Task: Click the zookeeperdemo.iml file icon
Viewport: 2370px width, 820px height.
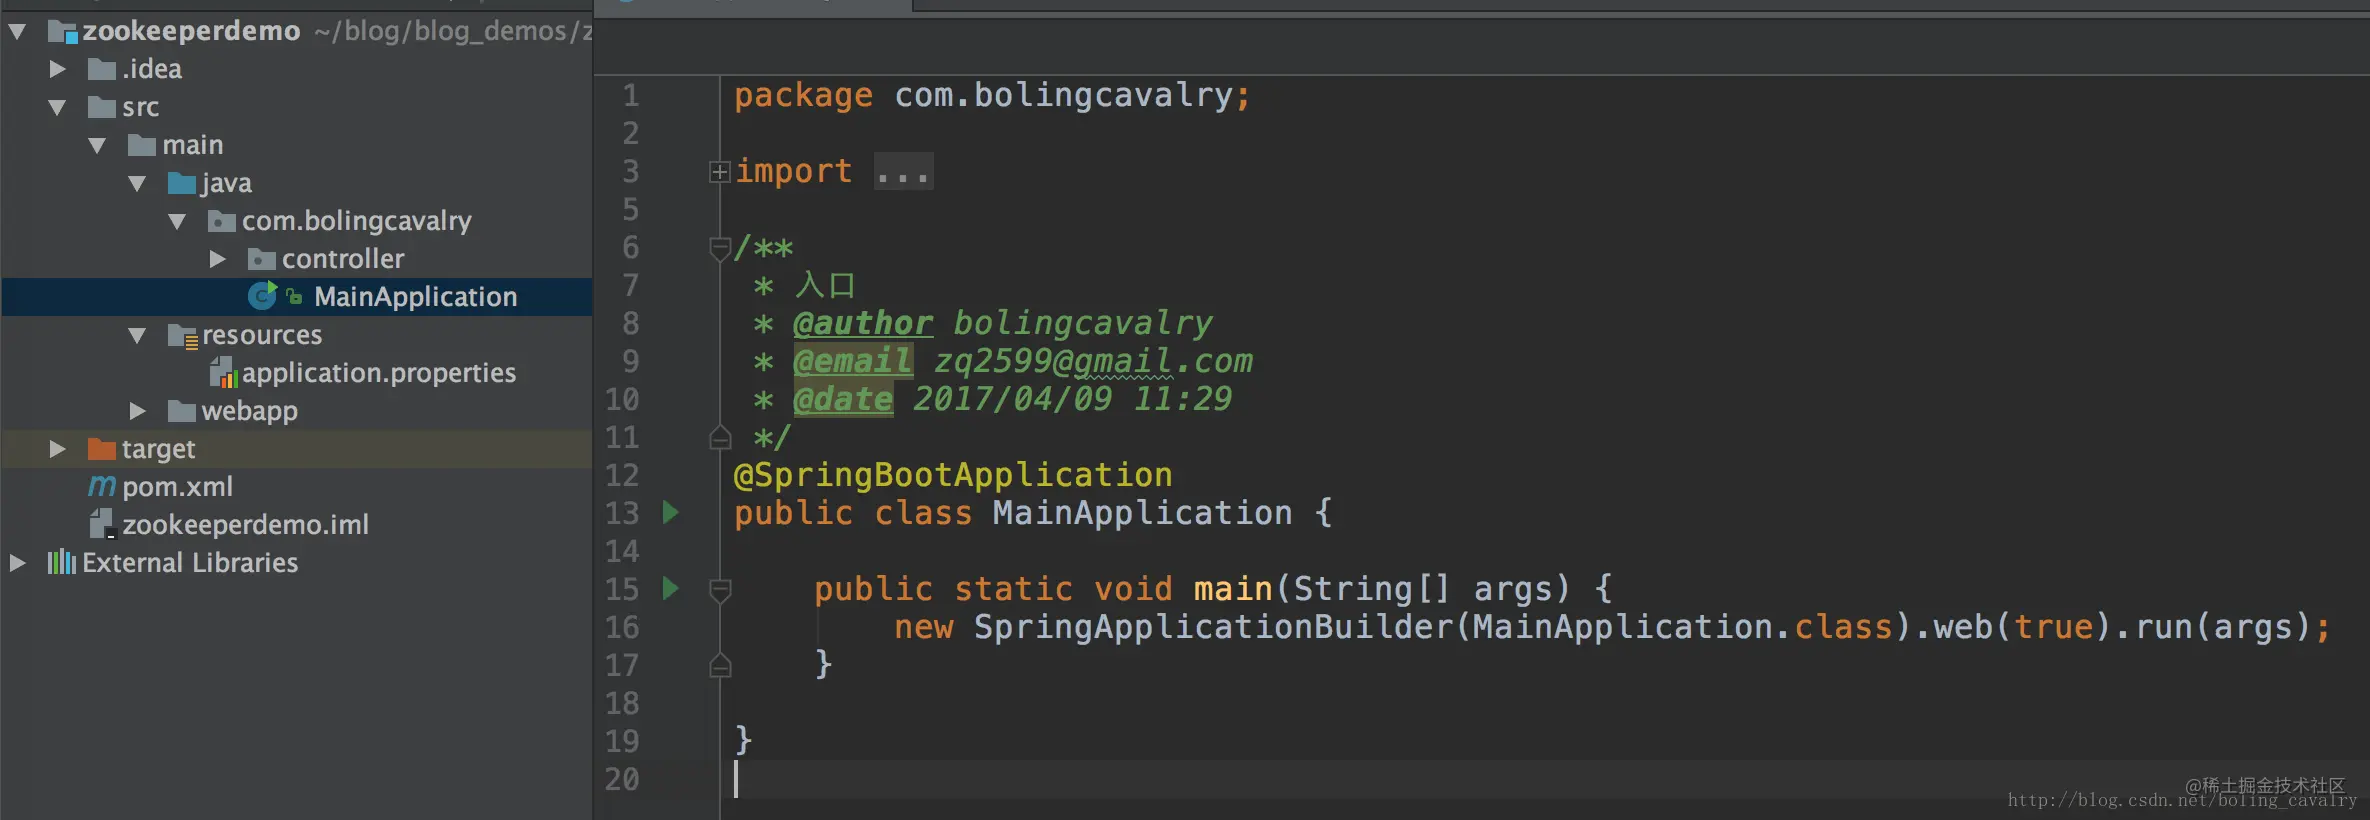Action: [x=102, y=524]
